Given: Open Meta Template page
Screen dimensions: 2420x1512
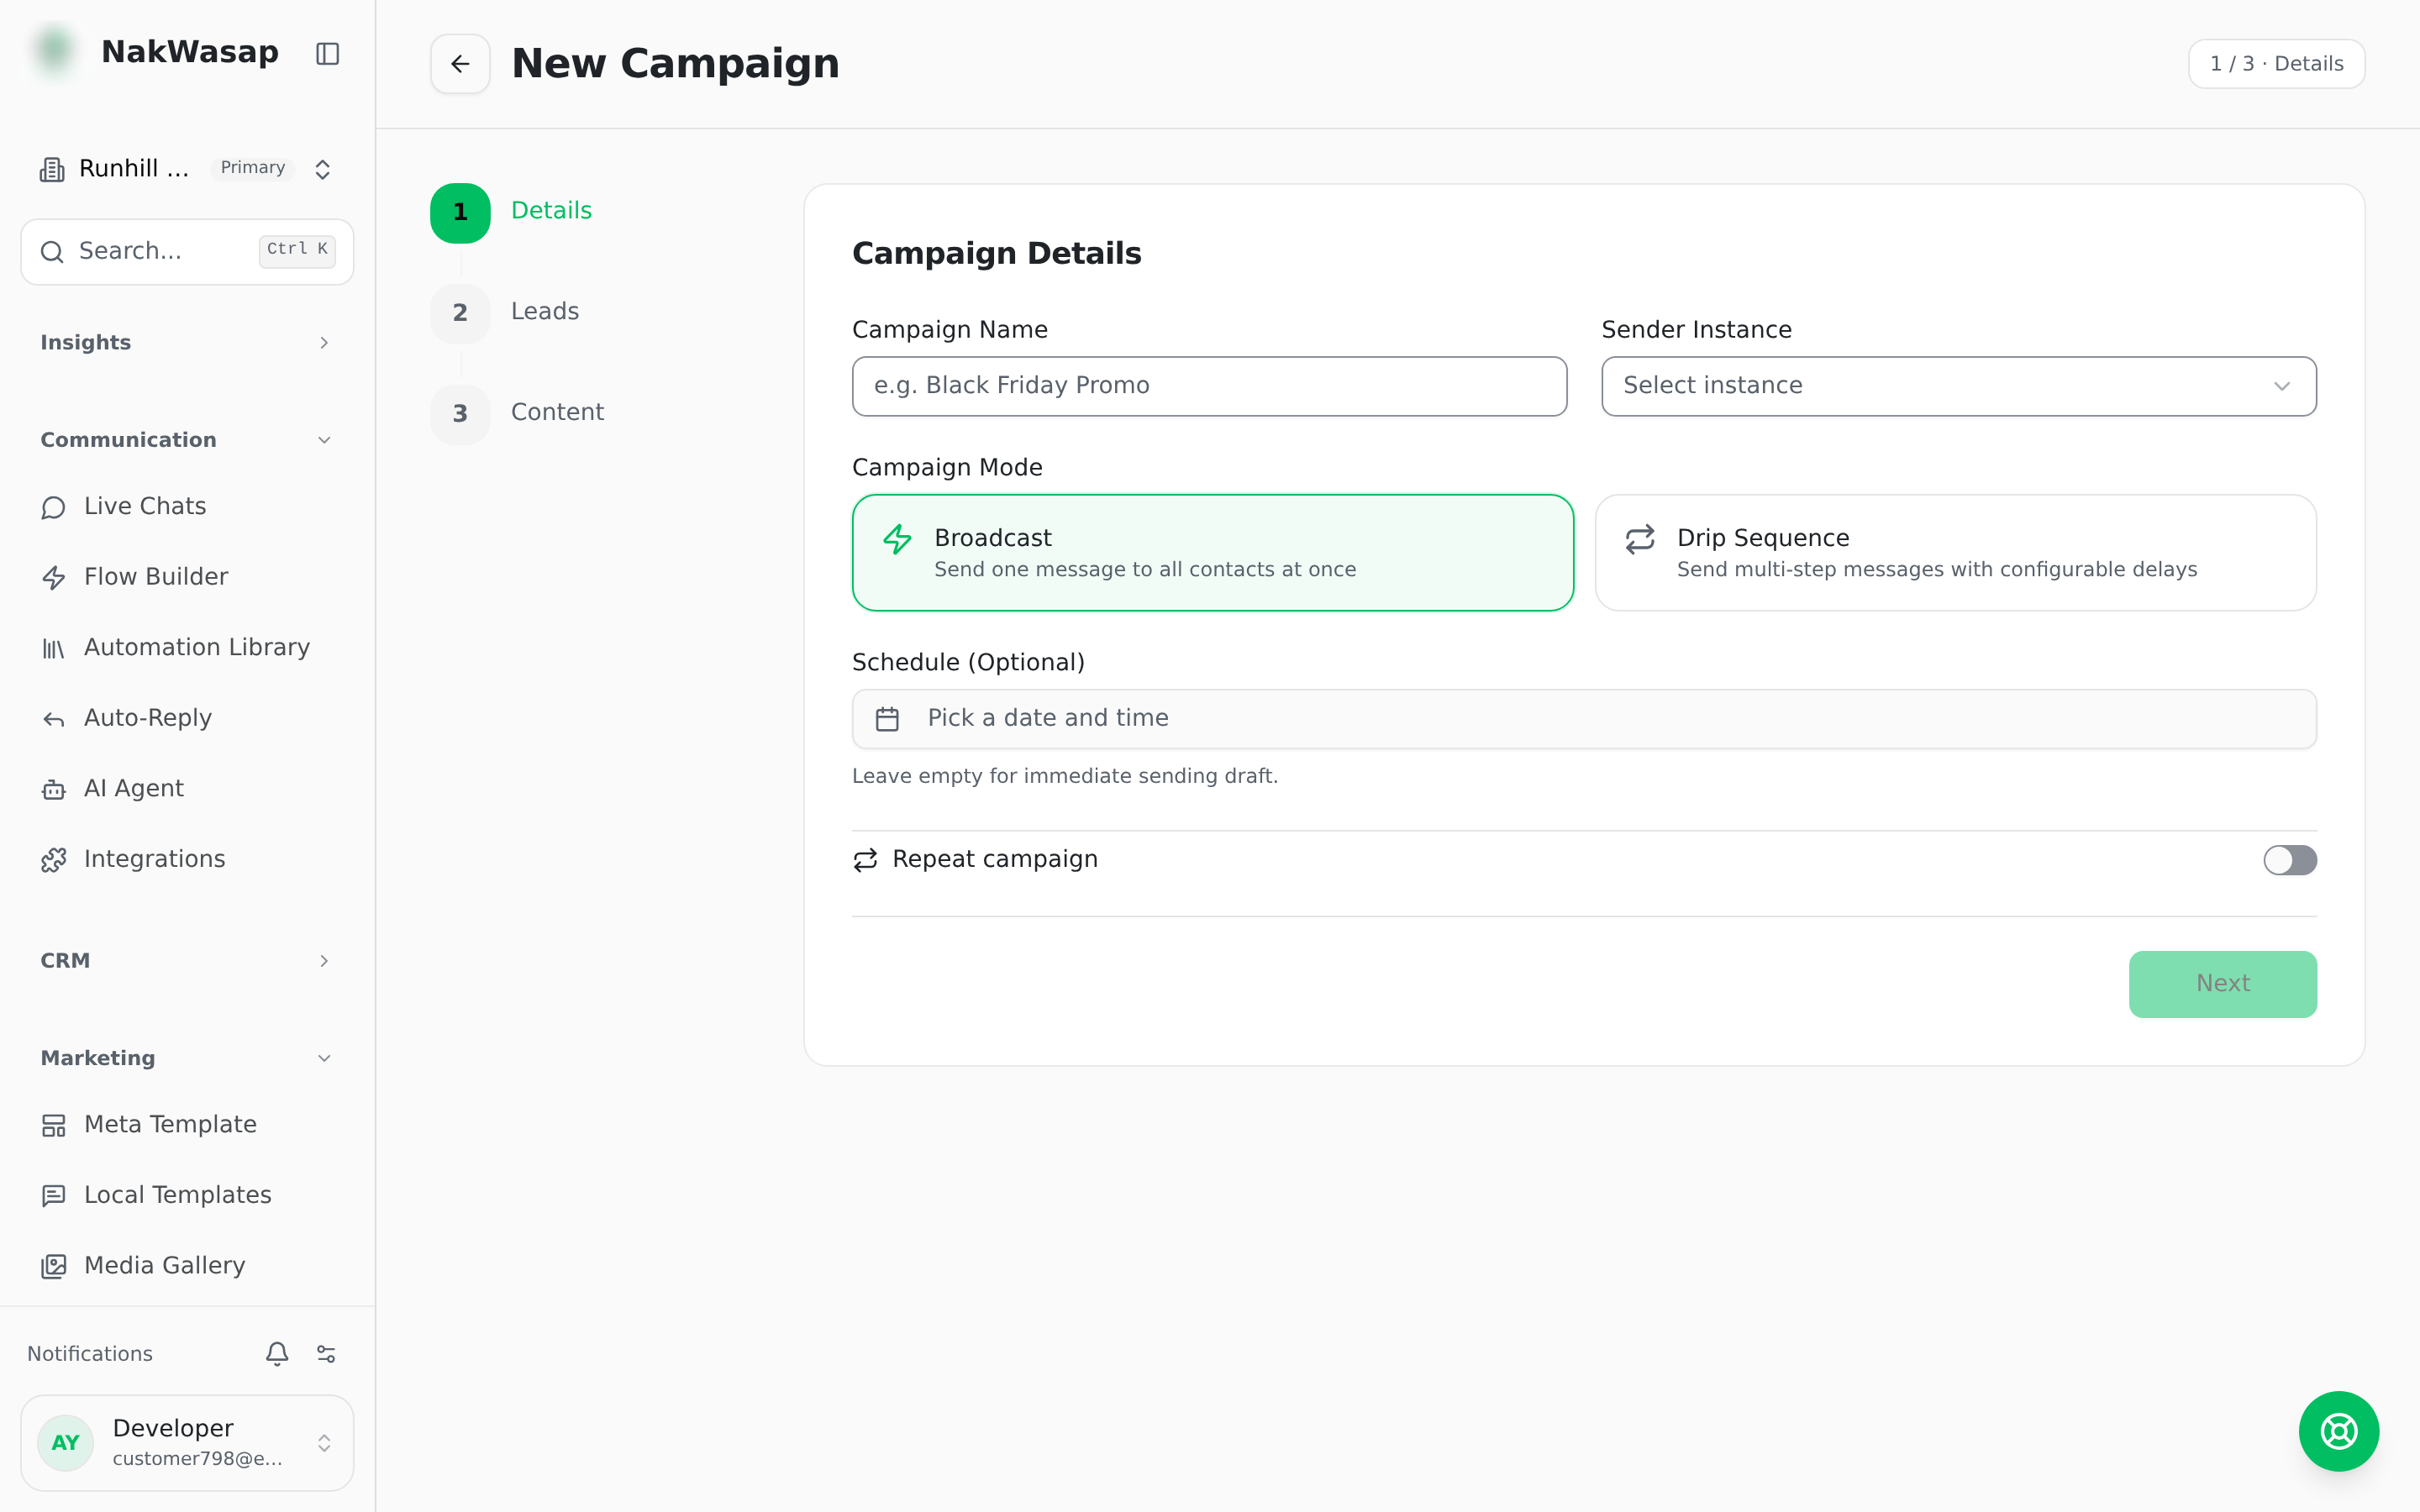Looking at the screenshot, I should 186,1124.
